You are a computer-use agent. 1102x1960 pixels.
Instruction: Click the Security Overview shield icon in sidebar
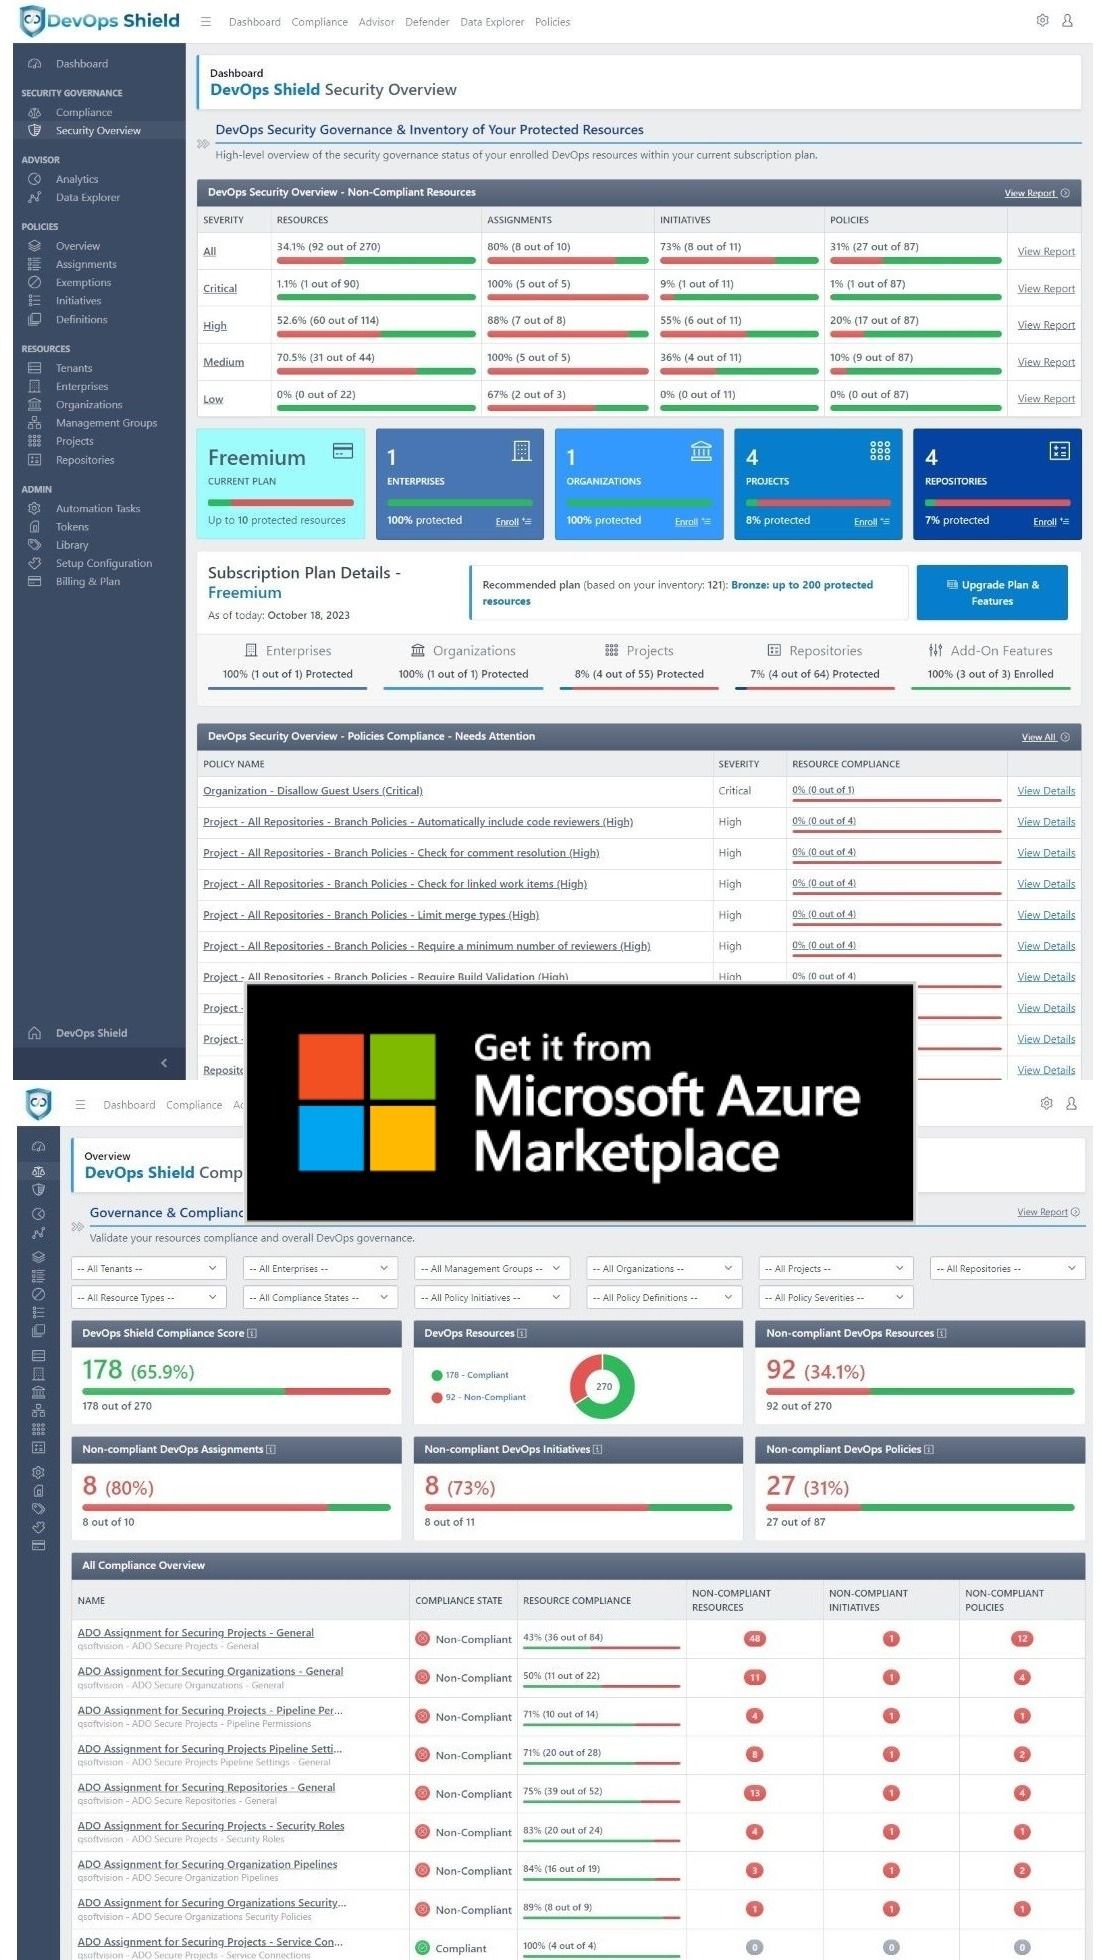pyautogui.click(x=35, y=131)
